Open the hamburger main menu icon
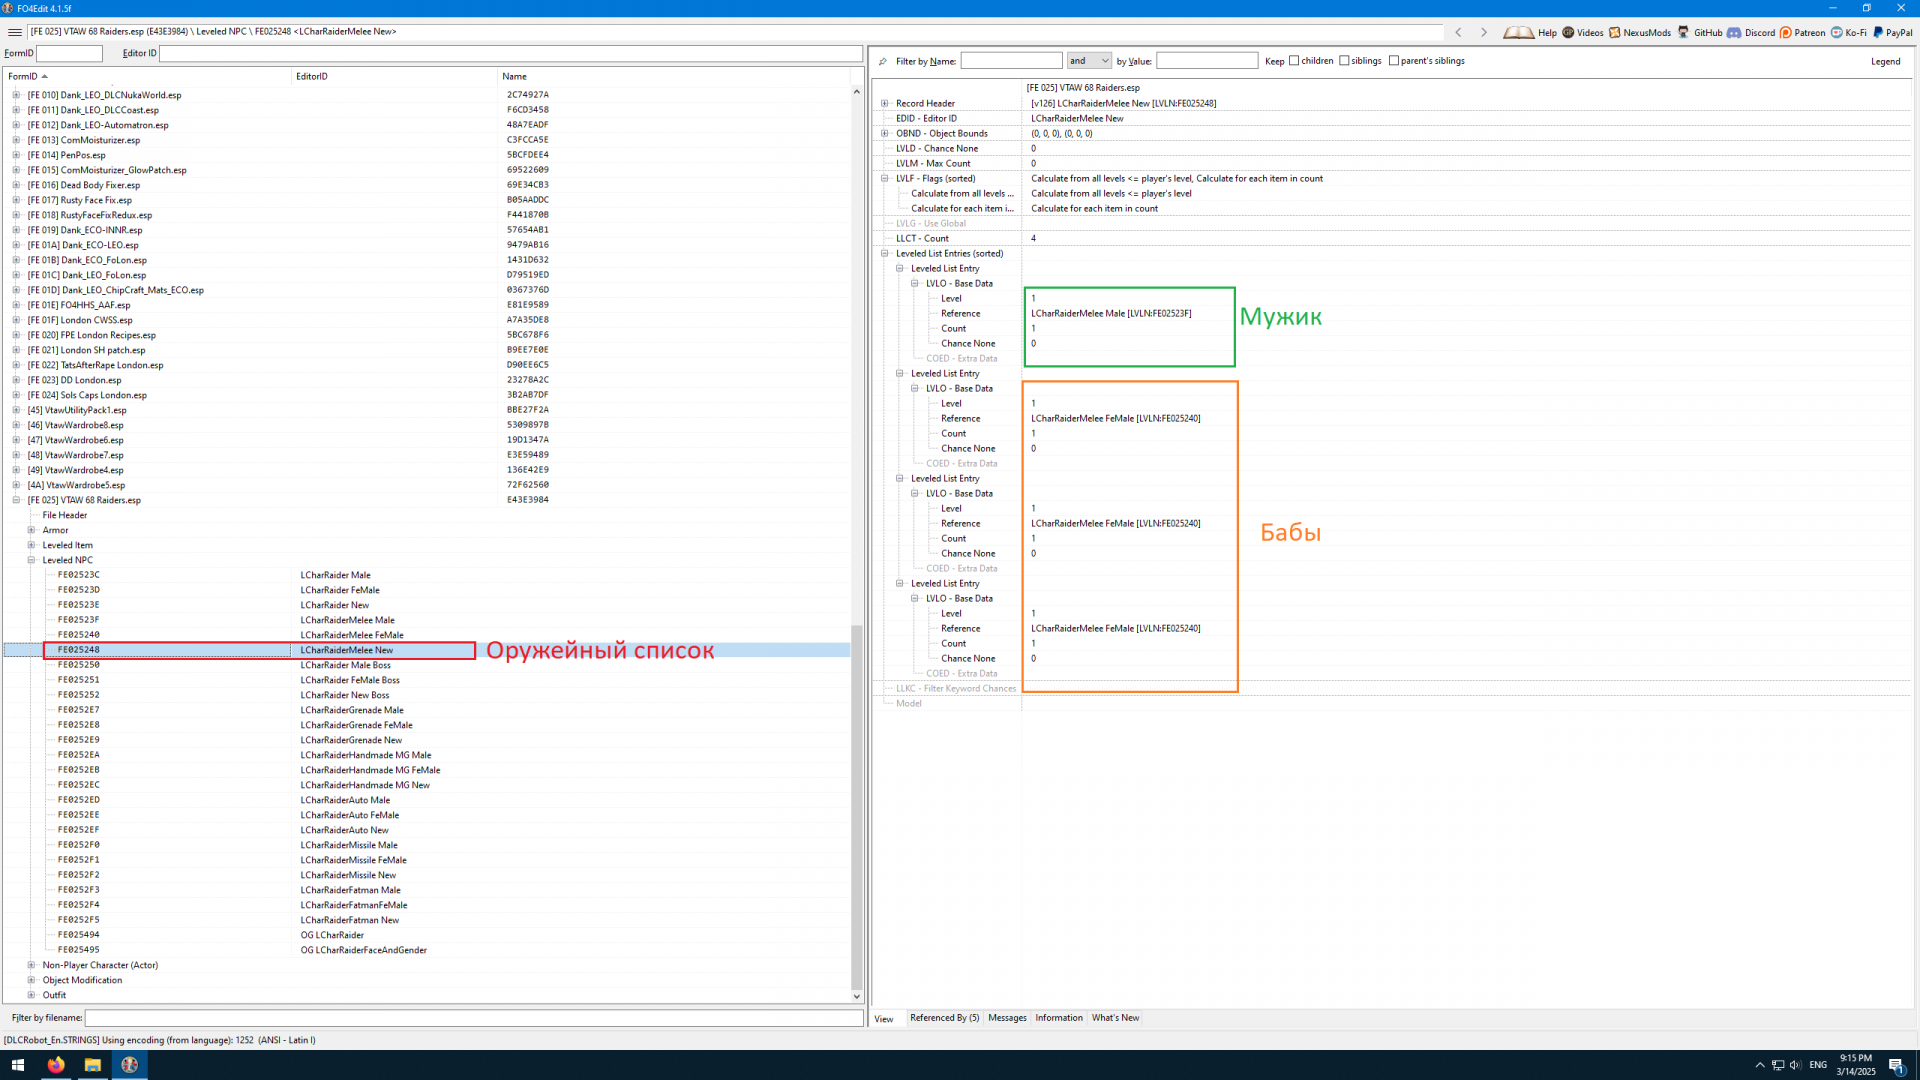The width and height of the screenshot is (1920, 1080). point(15,32)
